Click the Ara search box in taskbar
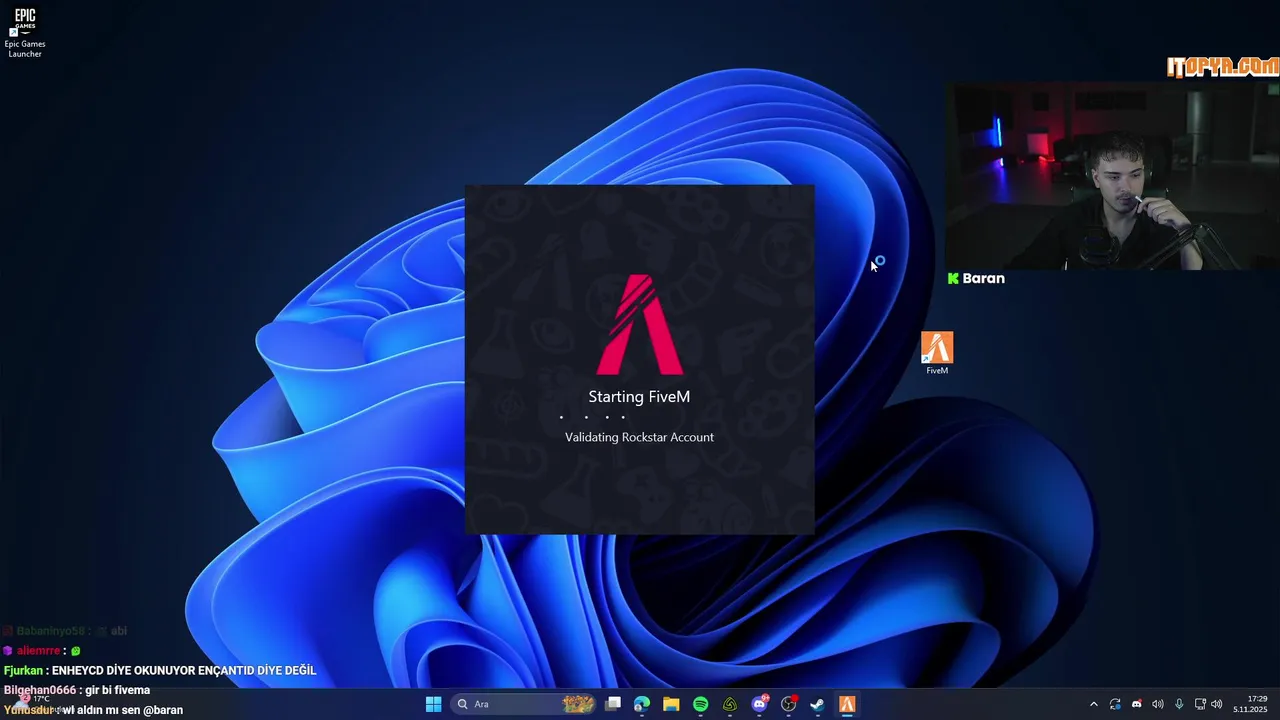The height and width of the screenshot is (720, 1280). pyautogui.click(x=525, y=704)
